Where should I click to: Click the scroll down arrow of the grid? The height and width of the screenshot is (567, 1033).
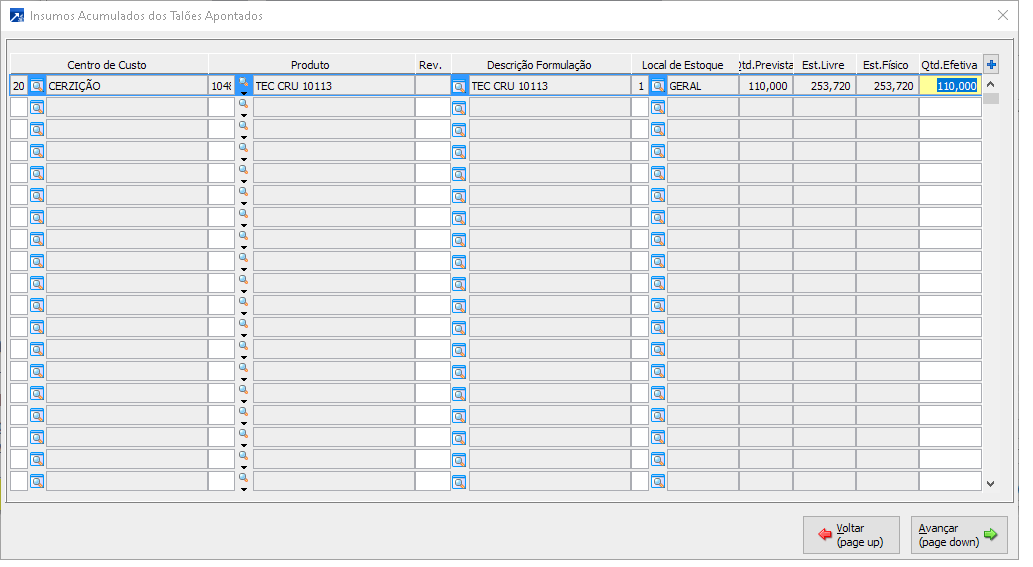(990, 483)
